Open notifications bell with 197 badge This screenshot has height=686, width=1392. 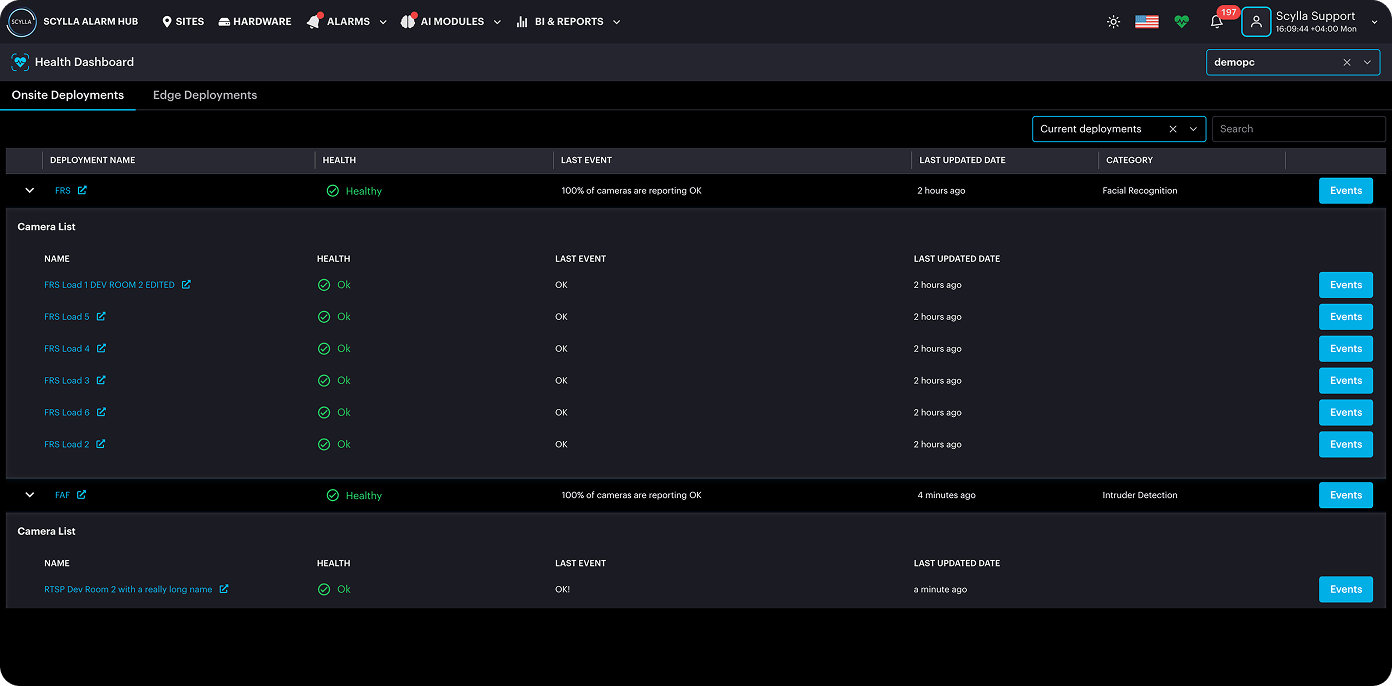pos(1217,22)
